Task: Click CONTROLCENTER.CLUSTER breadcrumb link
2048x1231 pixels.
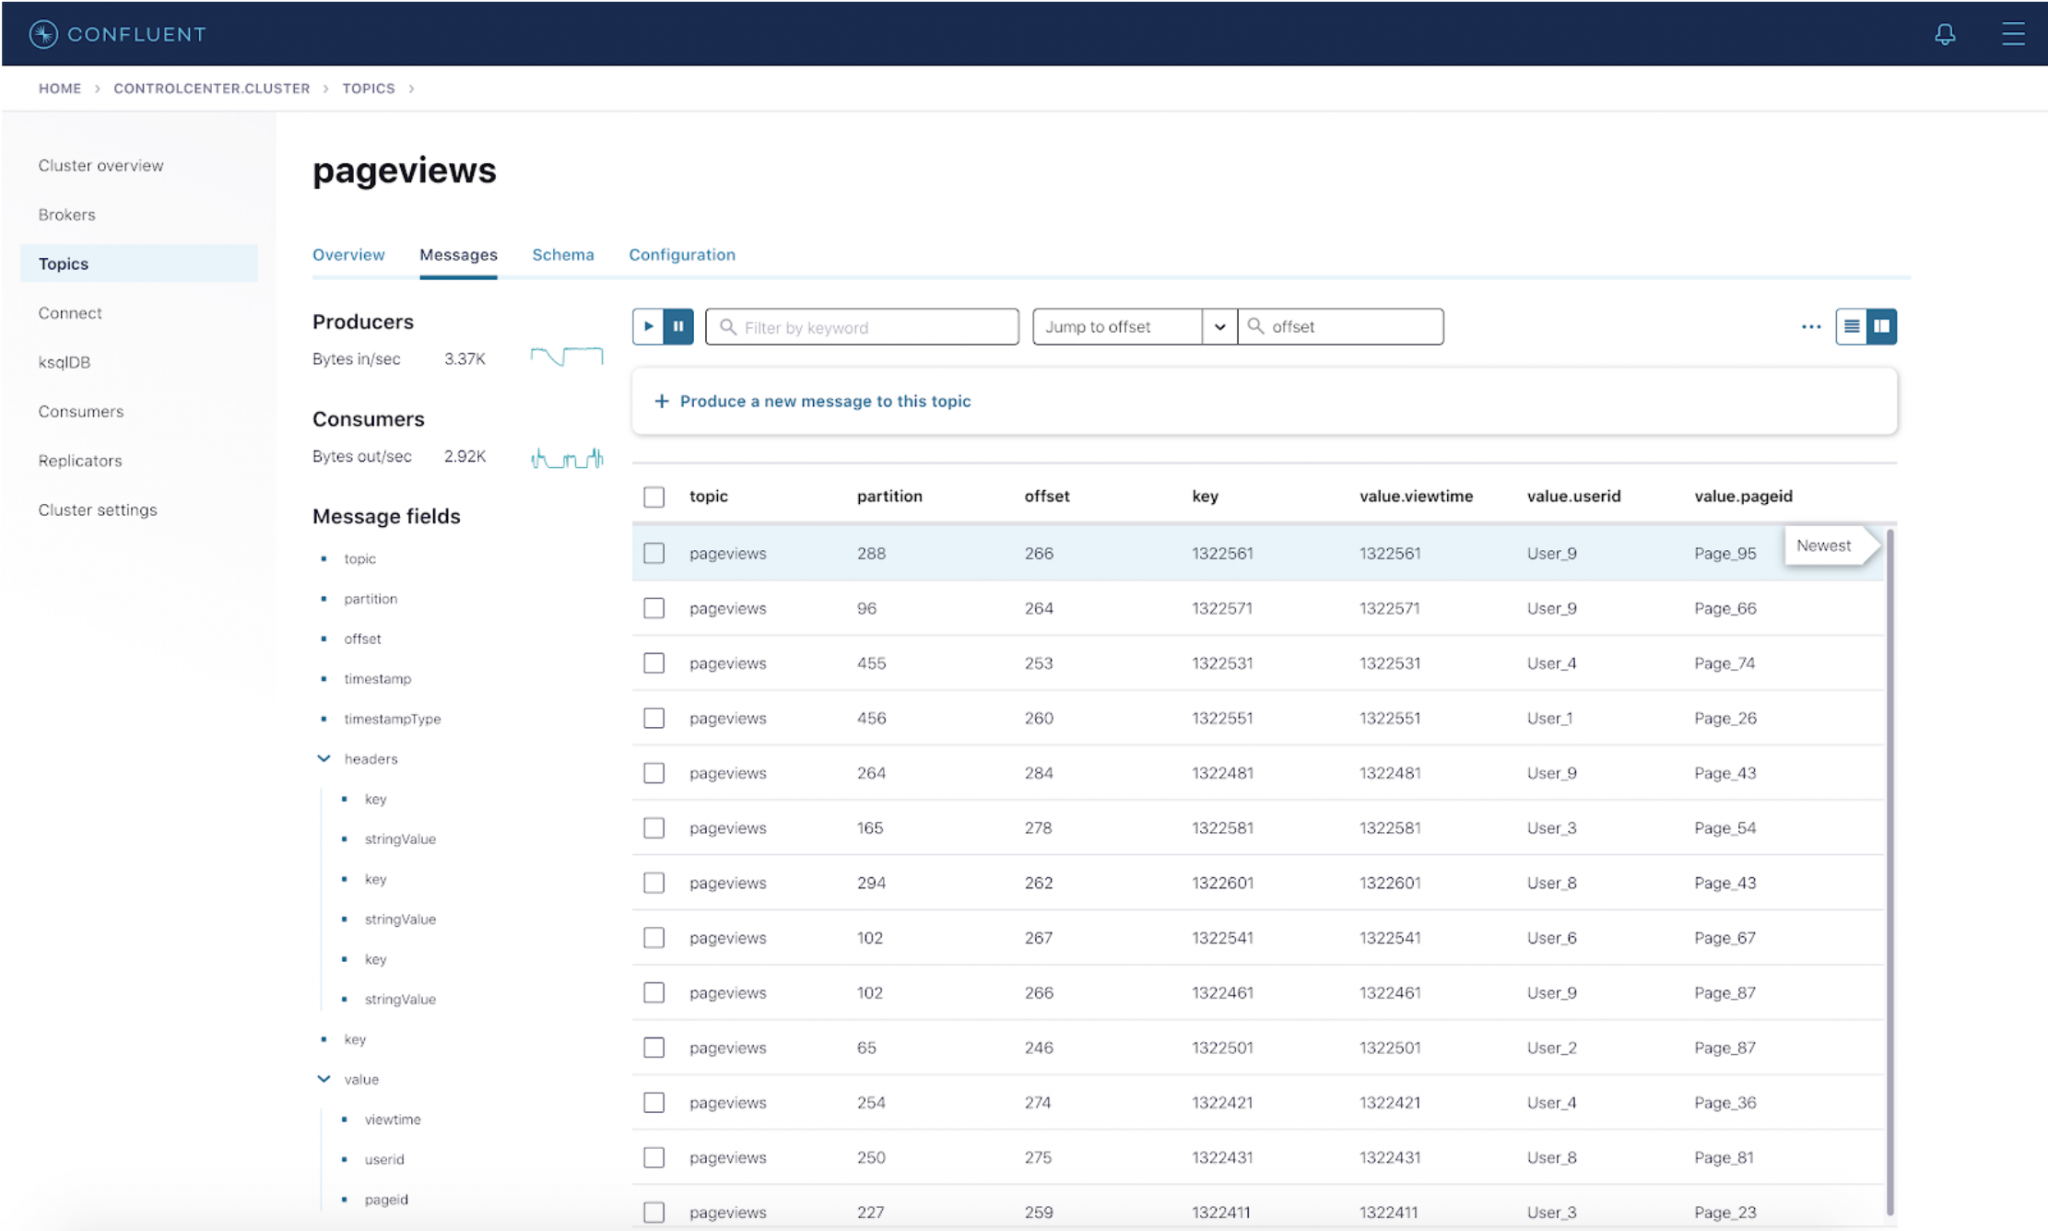Action: click(x=211, y=88)
